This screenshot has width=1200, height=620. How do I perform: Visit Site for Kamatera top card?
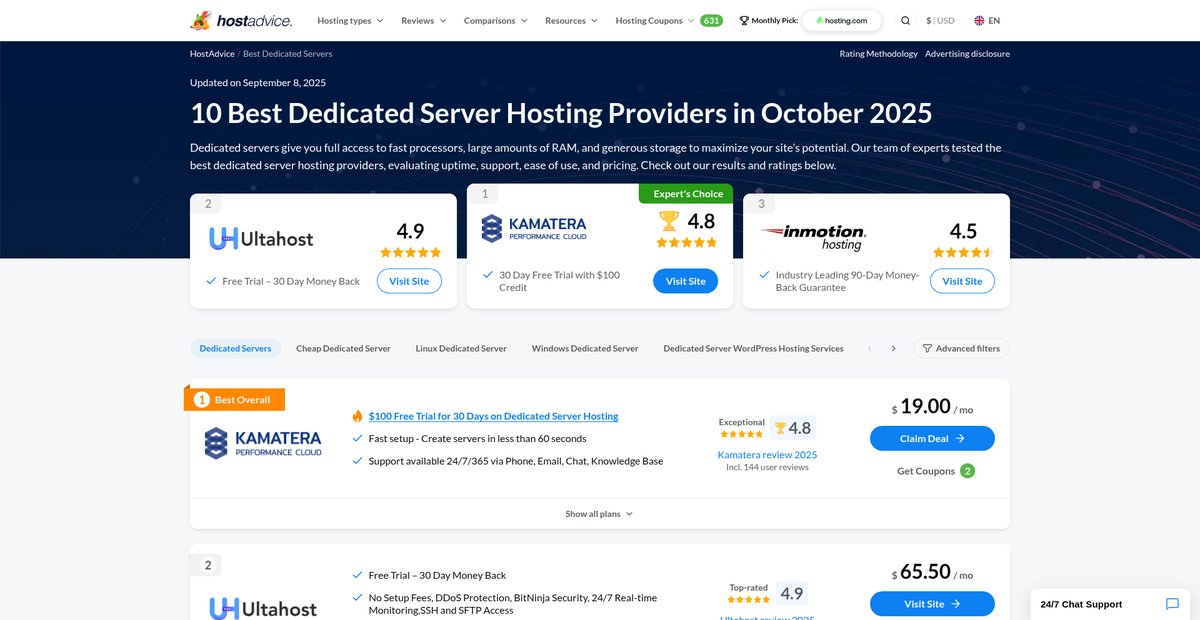(685, 281)
